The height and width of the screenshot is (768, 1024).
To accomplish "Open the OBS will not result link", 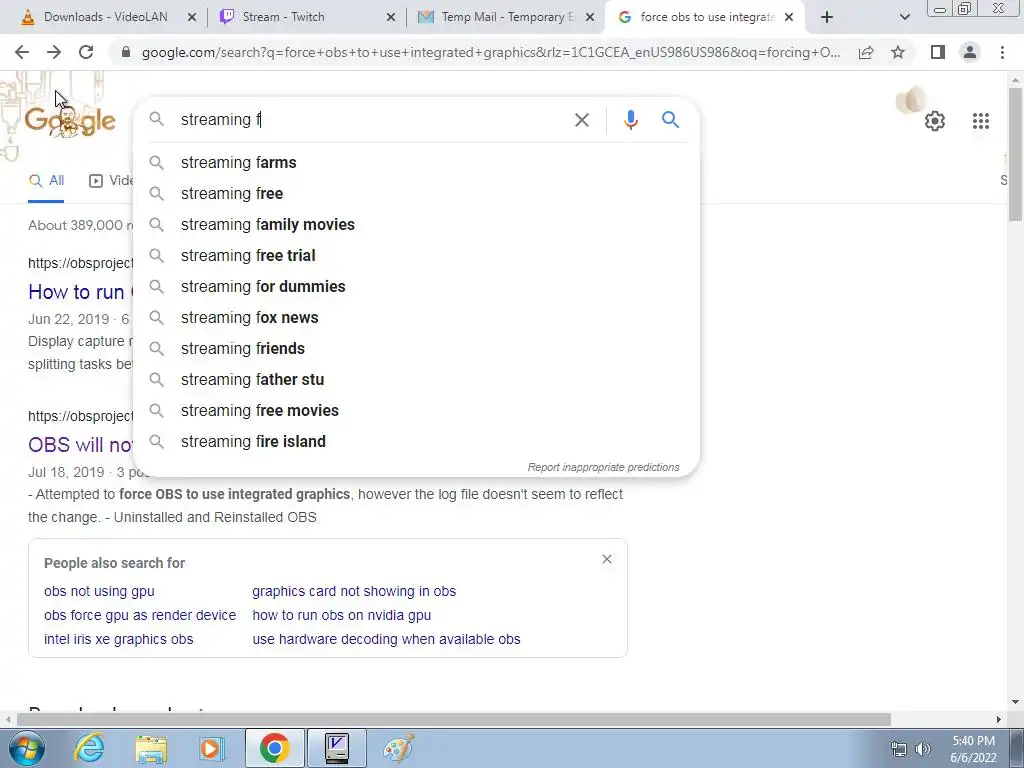I will click(x=80, y=445).
